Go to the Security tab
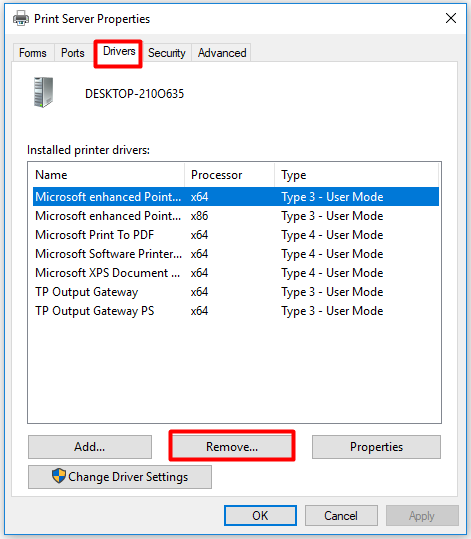 (x=167, y=53)
